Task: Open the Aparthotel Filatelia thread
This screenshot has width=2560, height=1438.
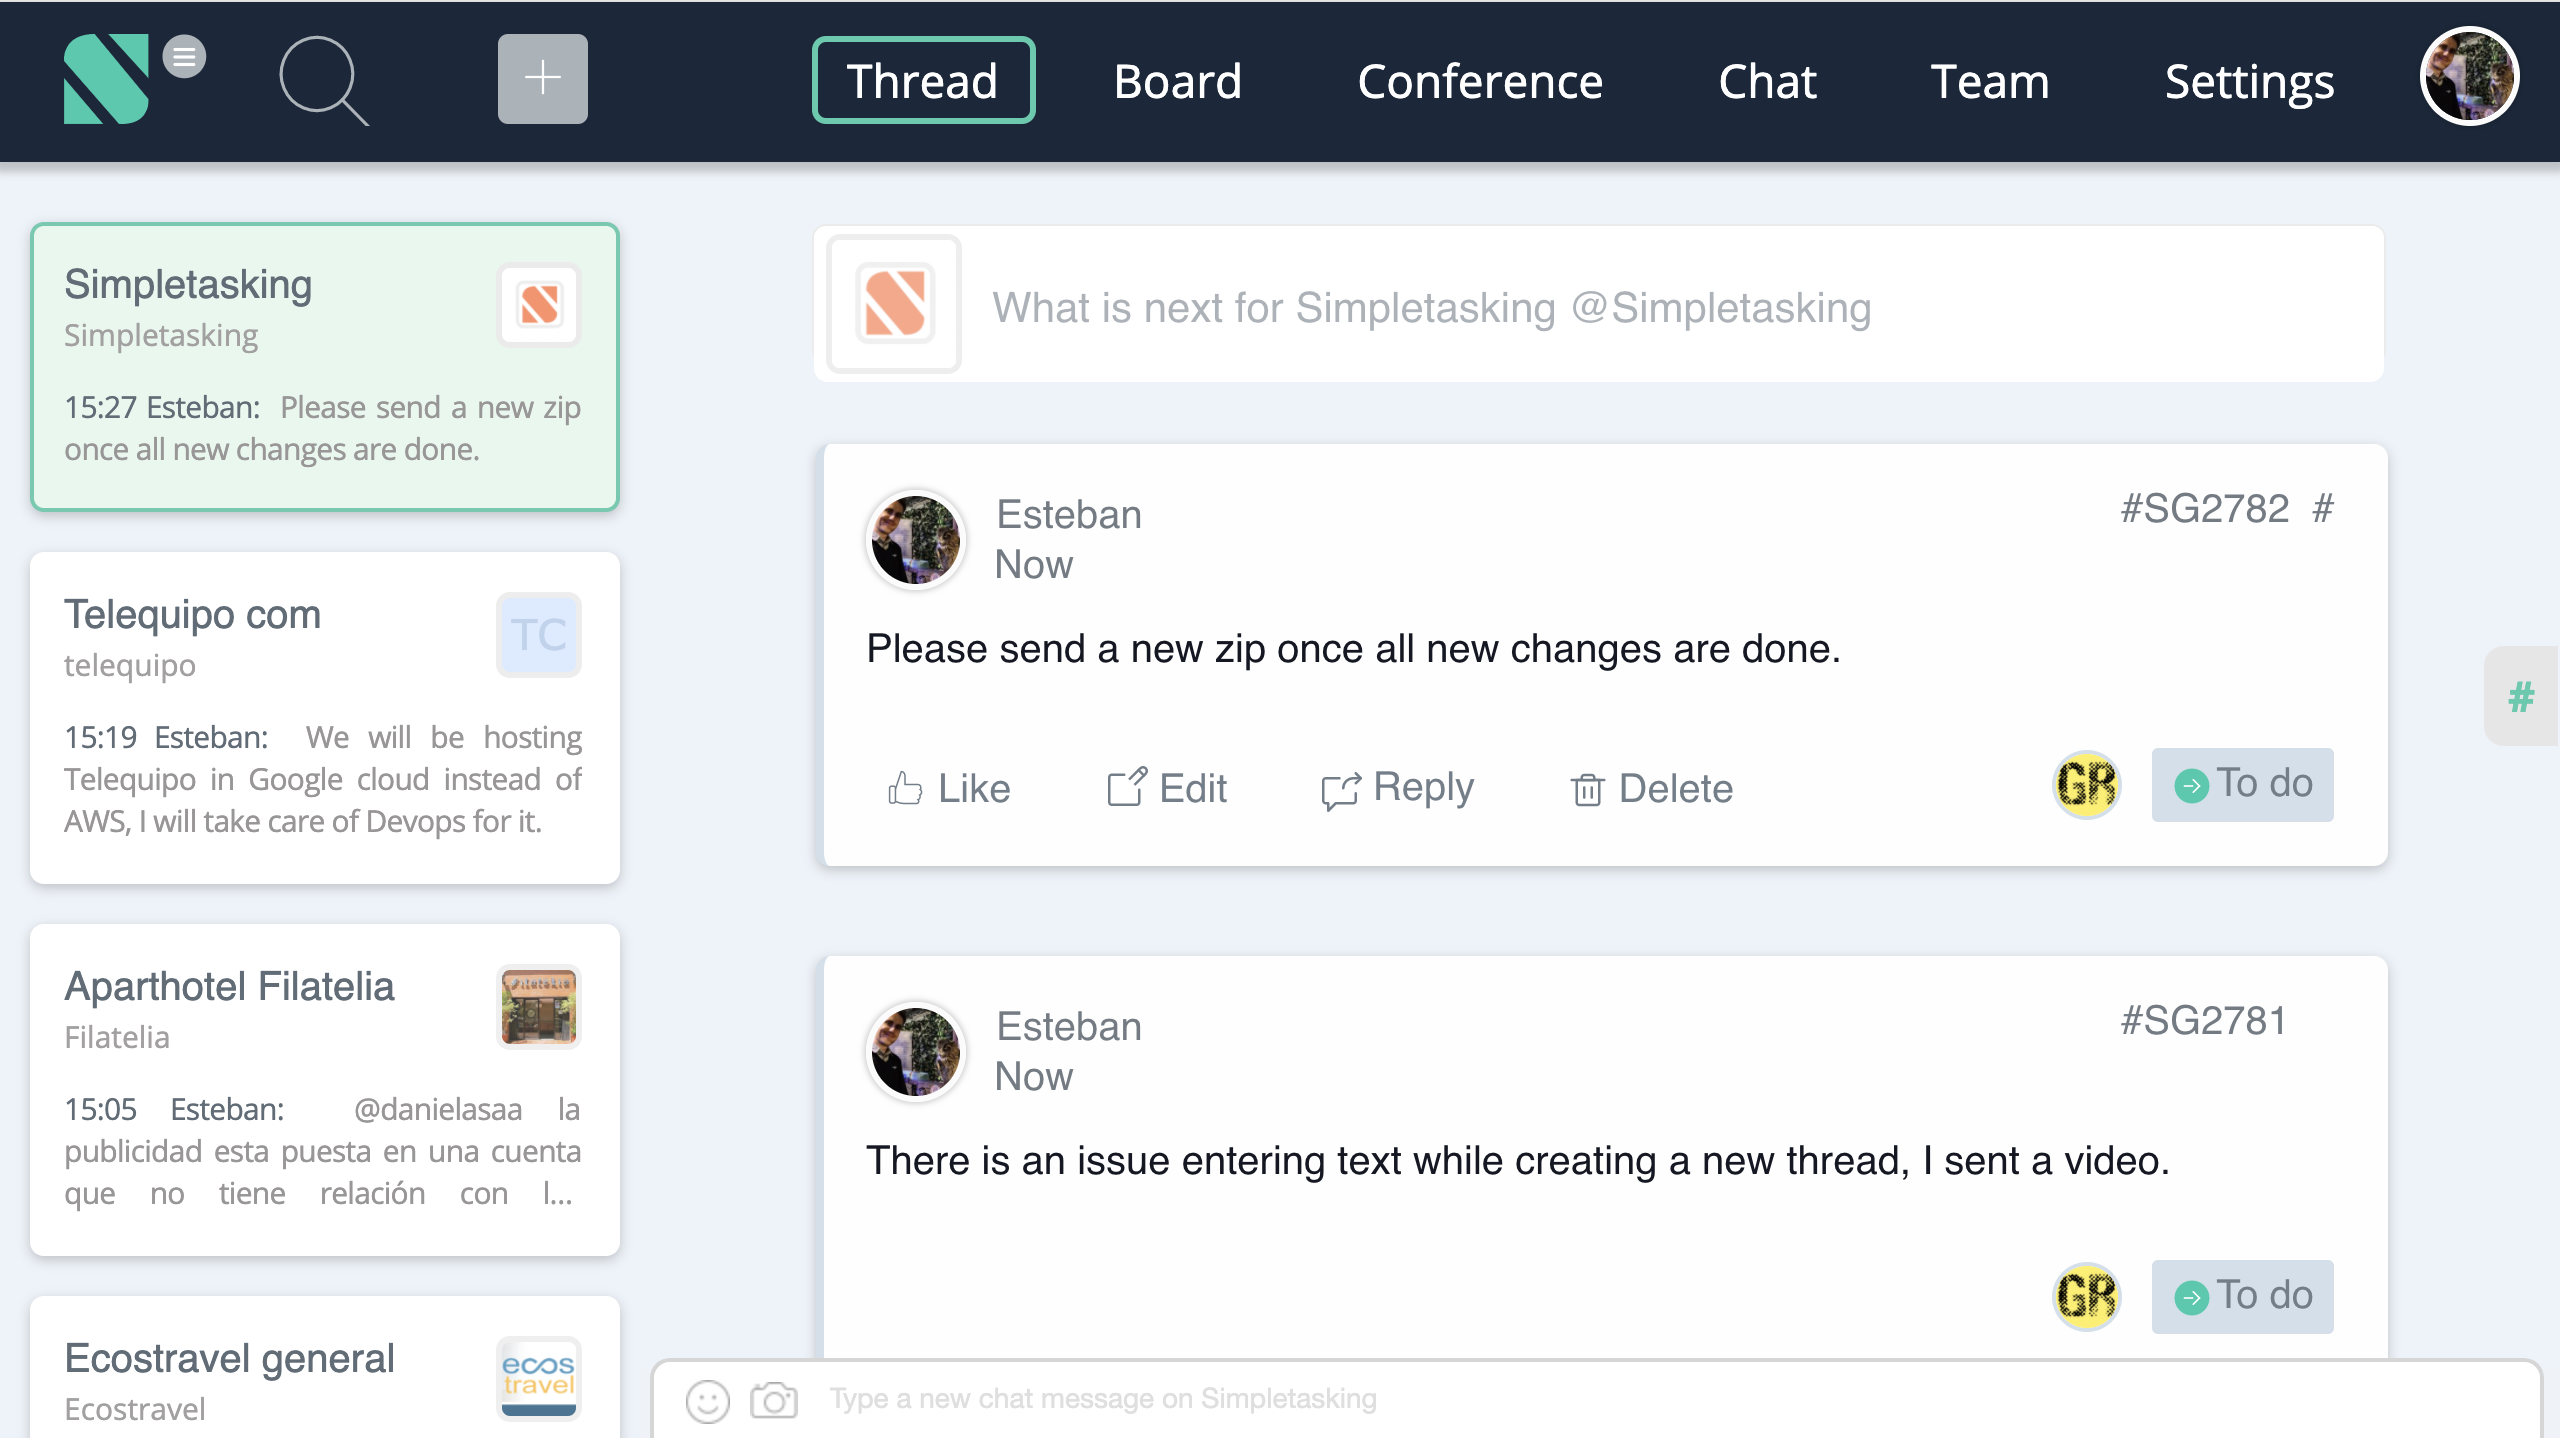Action: point(325,1089)
